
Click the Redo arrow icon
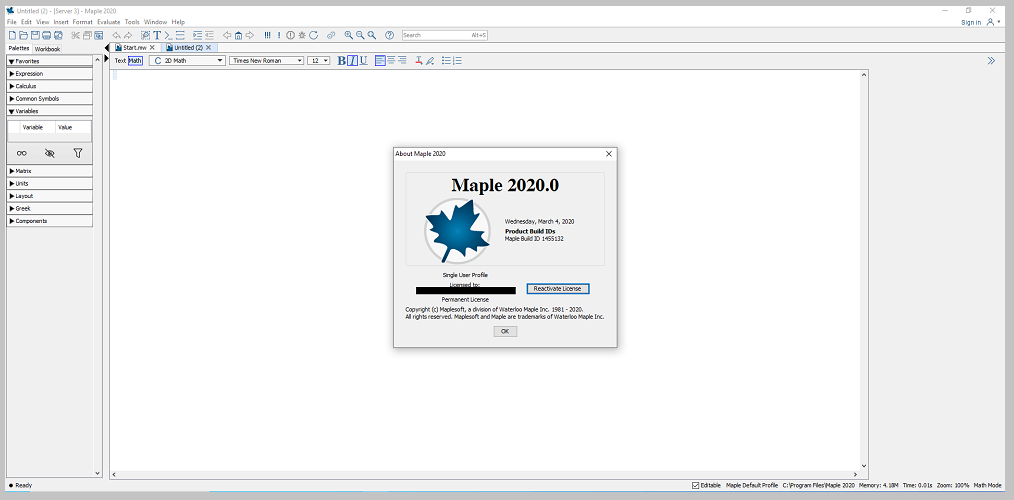(x=128, y=35)
